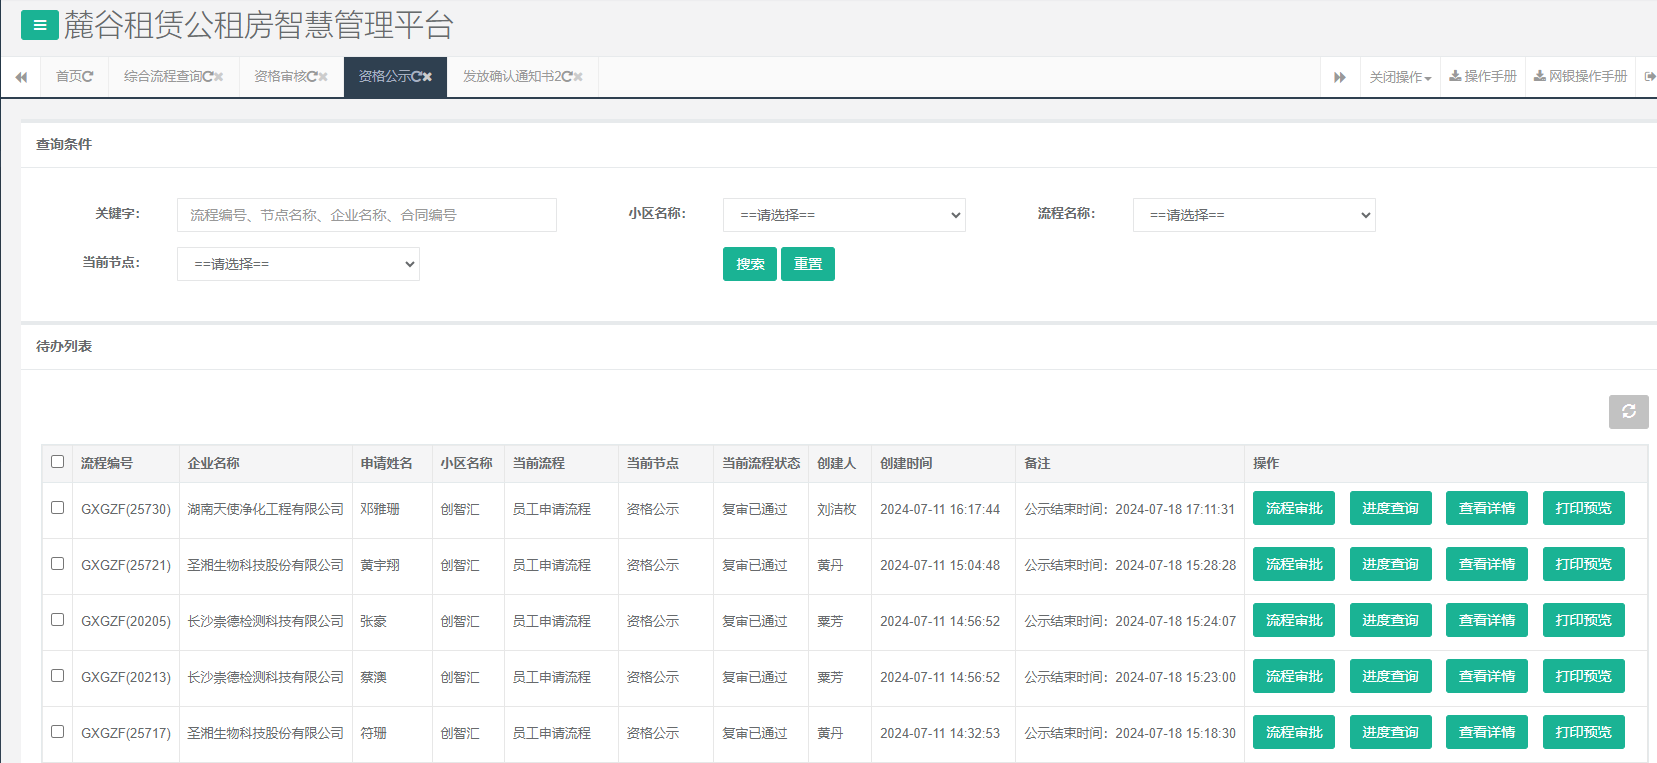Focus the 关键字 search input field

366,215
